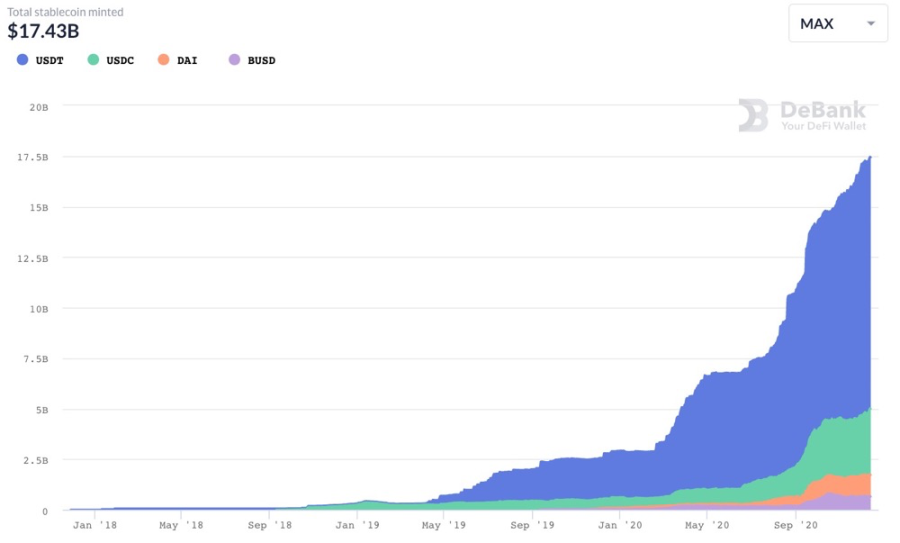900x543 pixels.
Task: Click the purple BUSD legend dot
Action: (x=235, y=60)
